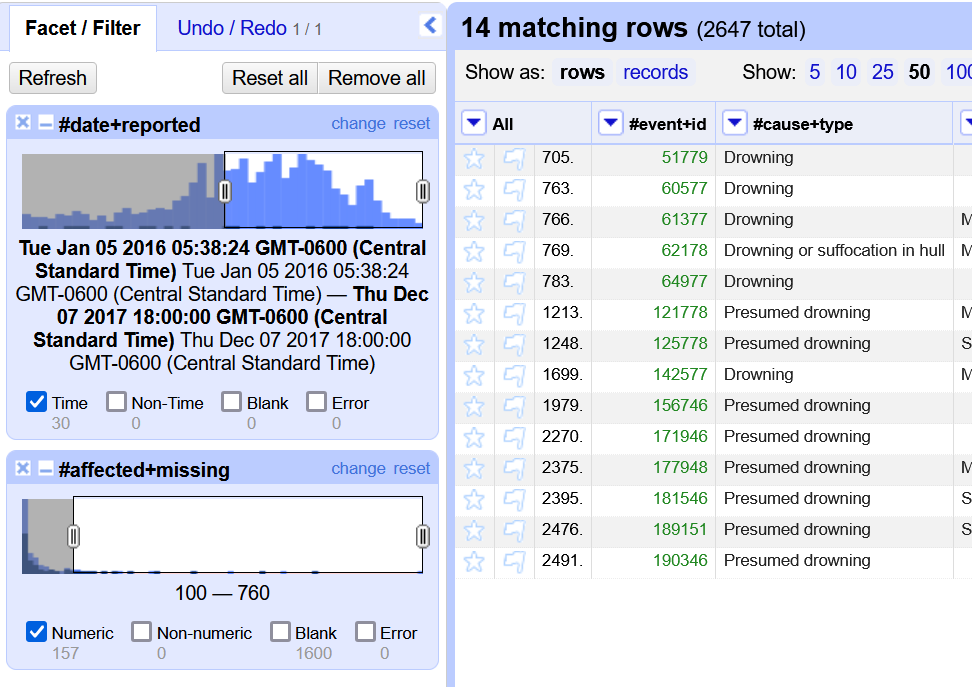
Task: Flag row 2491 with event id 190346
Action: [x=514, y=561]
